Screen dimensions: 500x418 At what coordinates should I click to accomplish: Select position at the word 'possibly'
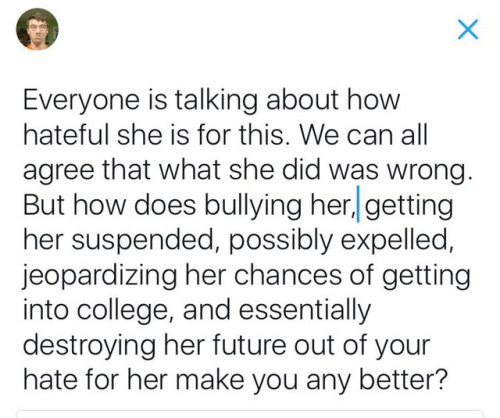(281, 241)
